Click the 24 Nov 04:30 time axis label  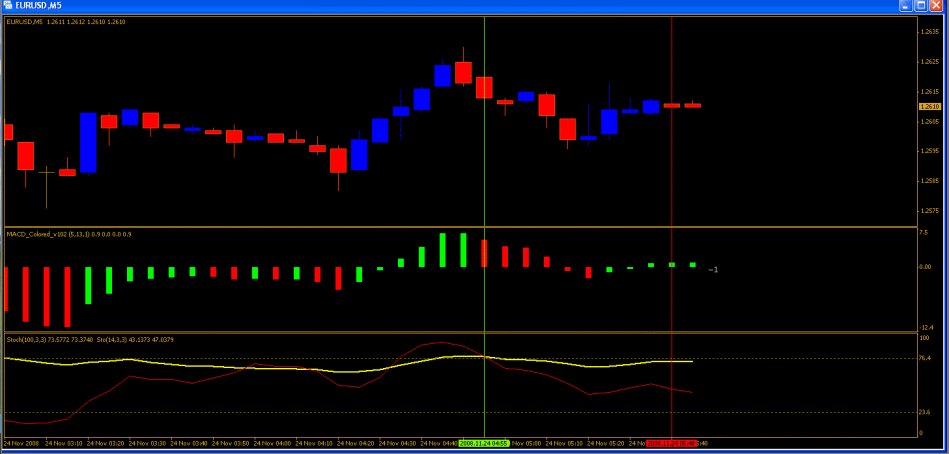[399, 443]
